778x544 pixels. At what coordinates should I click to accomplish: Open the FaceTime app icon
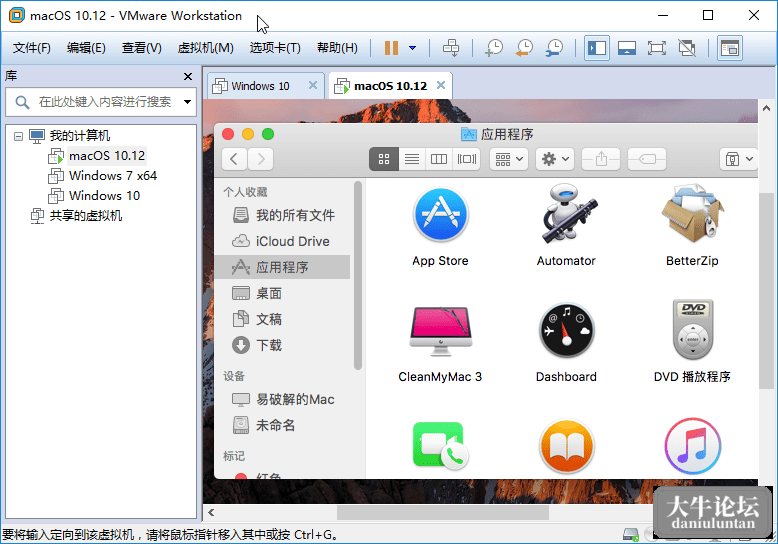440,446
